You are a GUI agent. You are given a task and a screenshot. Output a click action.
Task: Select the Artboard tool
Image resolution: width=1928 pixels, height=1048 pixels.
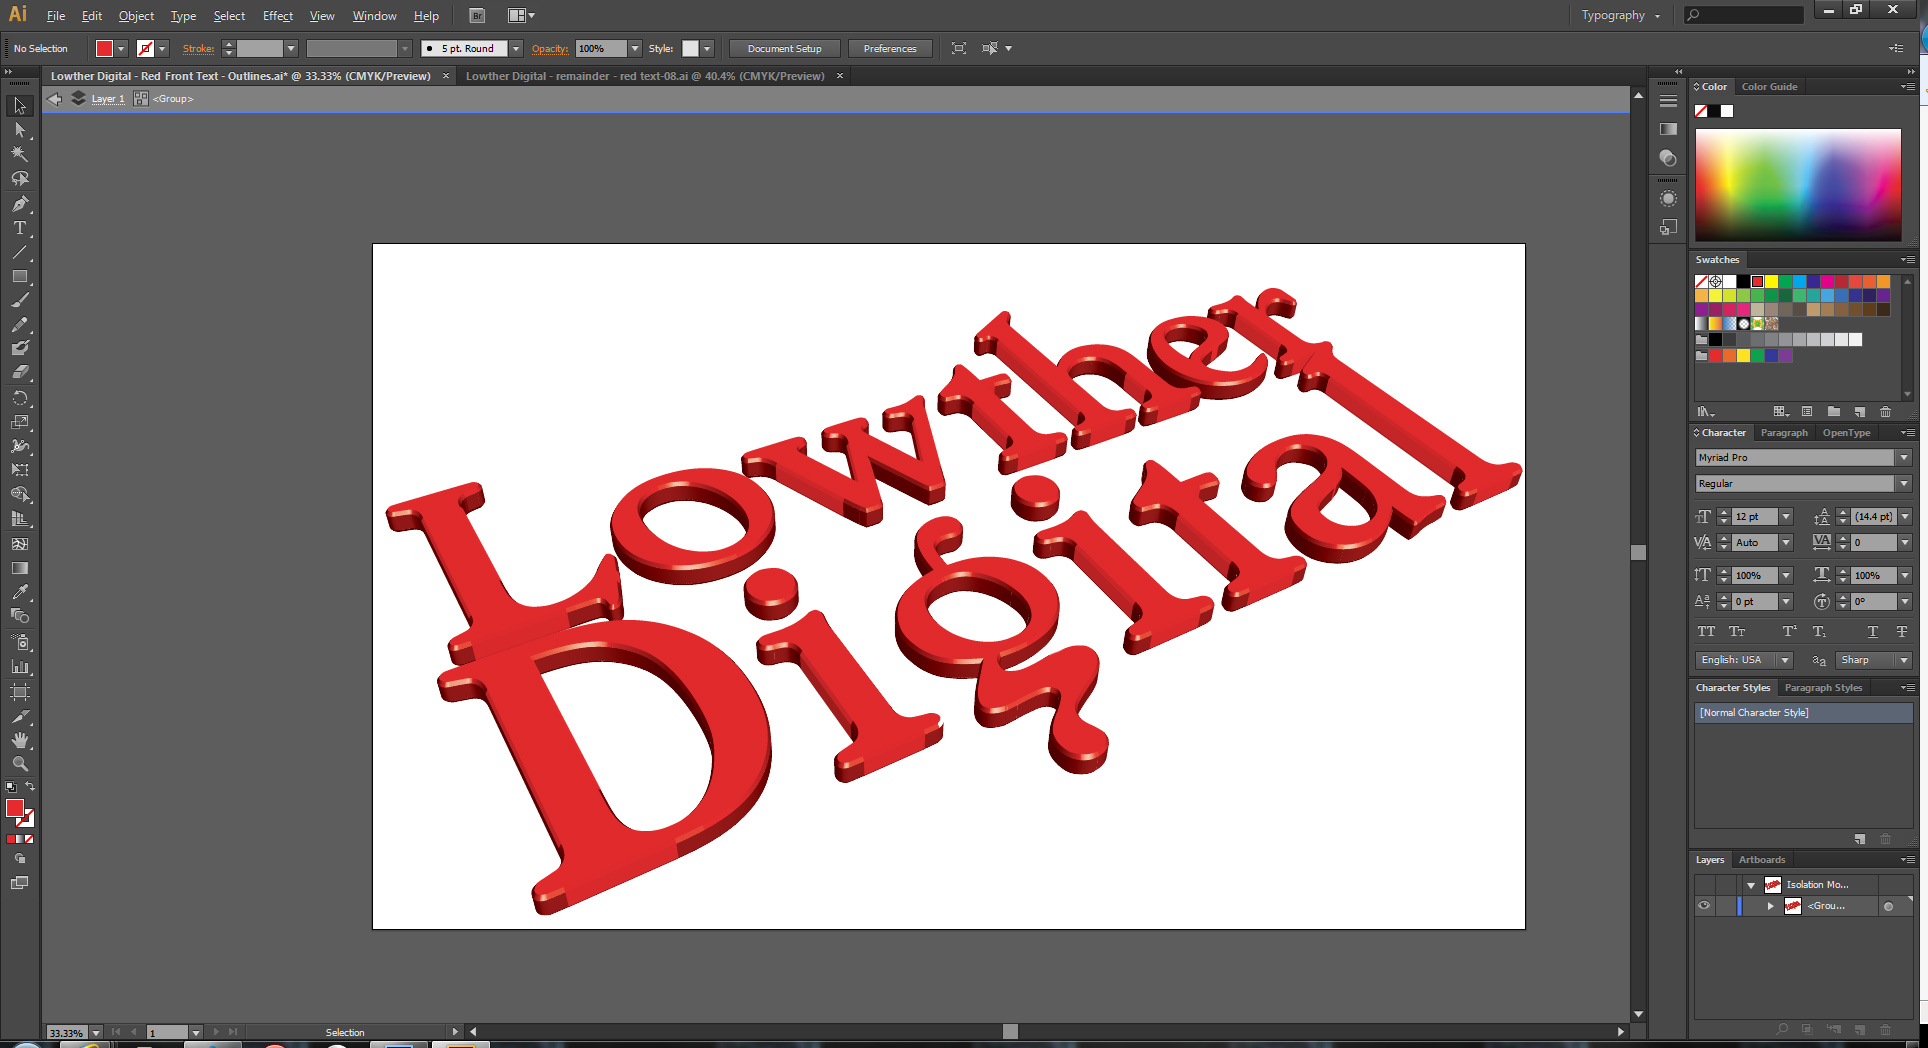[x=20, y=692]
